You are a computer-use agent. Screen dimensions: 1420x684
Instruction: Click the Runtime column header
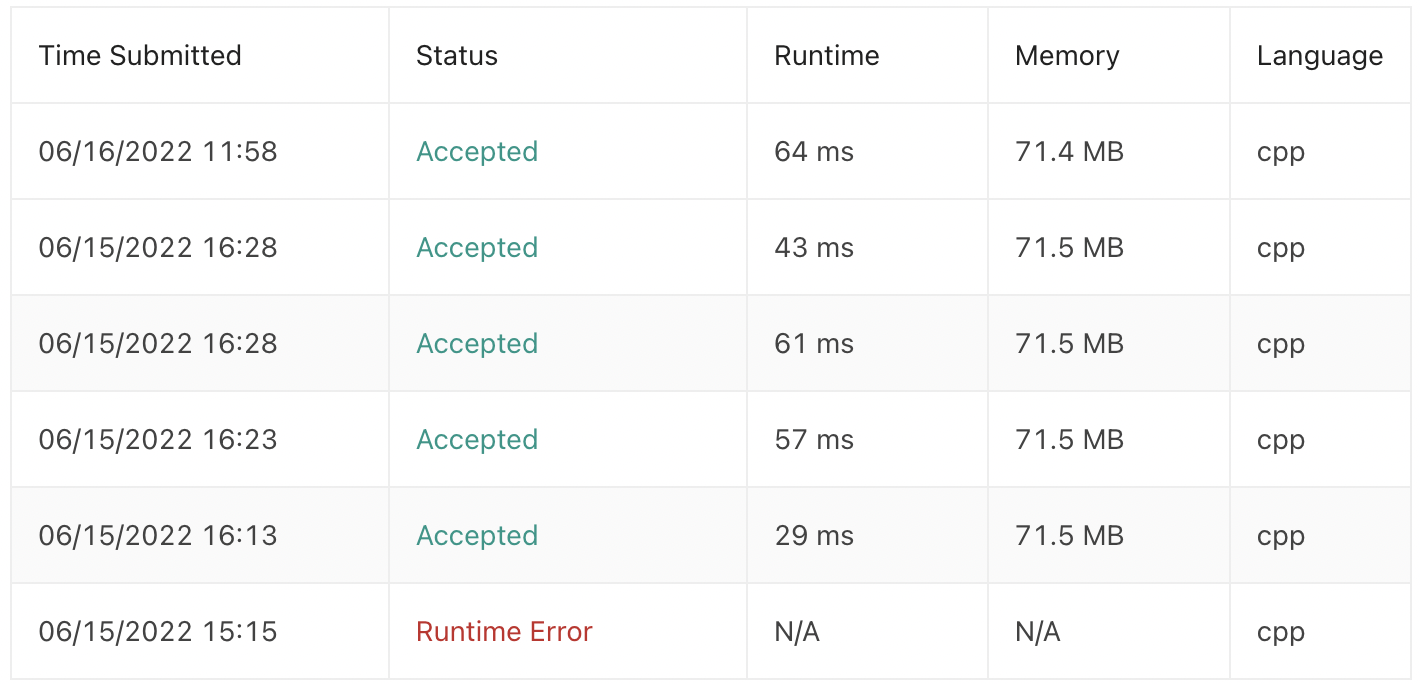click(827, 56)
